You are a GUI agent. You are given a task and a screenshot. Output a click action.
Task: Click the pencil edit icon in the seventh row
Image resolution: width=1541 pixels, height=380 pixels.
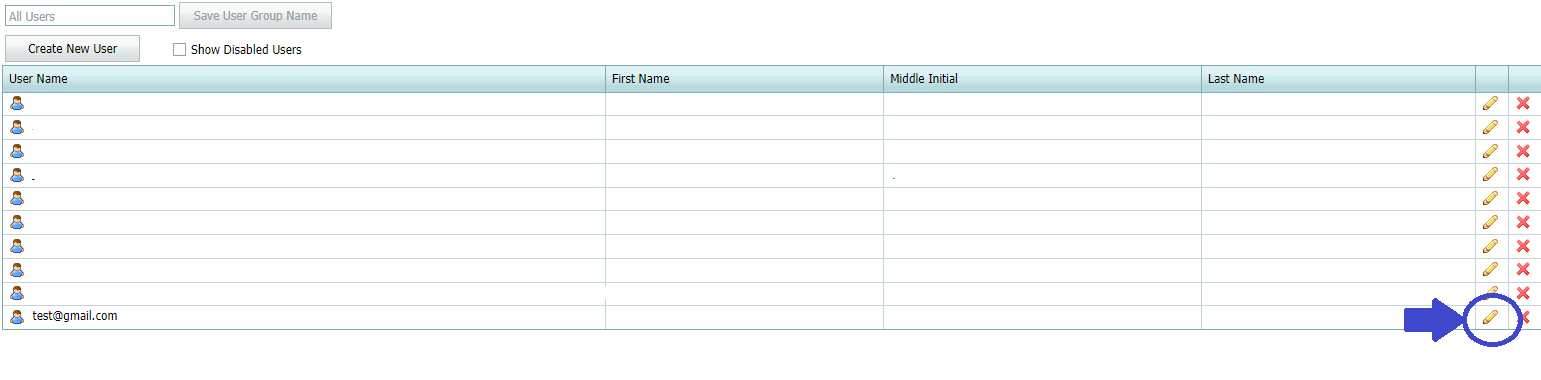coord(1490,246)
